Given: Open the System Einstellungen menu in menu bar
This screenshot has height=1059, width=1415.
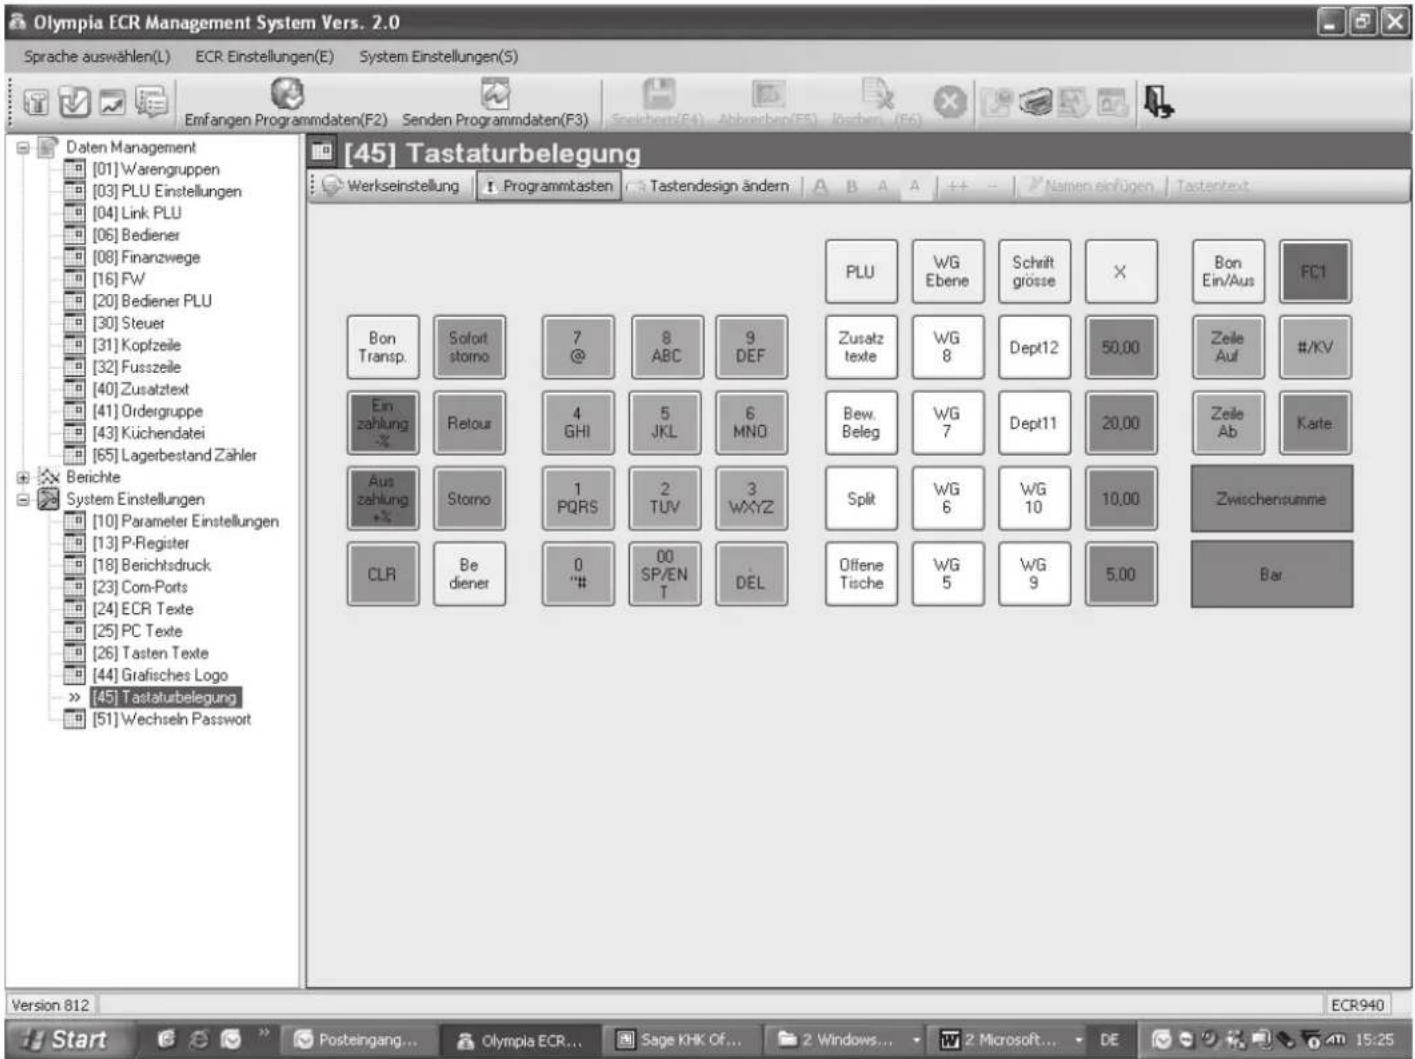Looking at the screenshot, I should (x=439, y=57).
